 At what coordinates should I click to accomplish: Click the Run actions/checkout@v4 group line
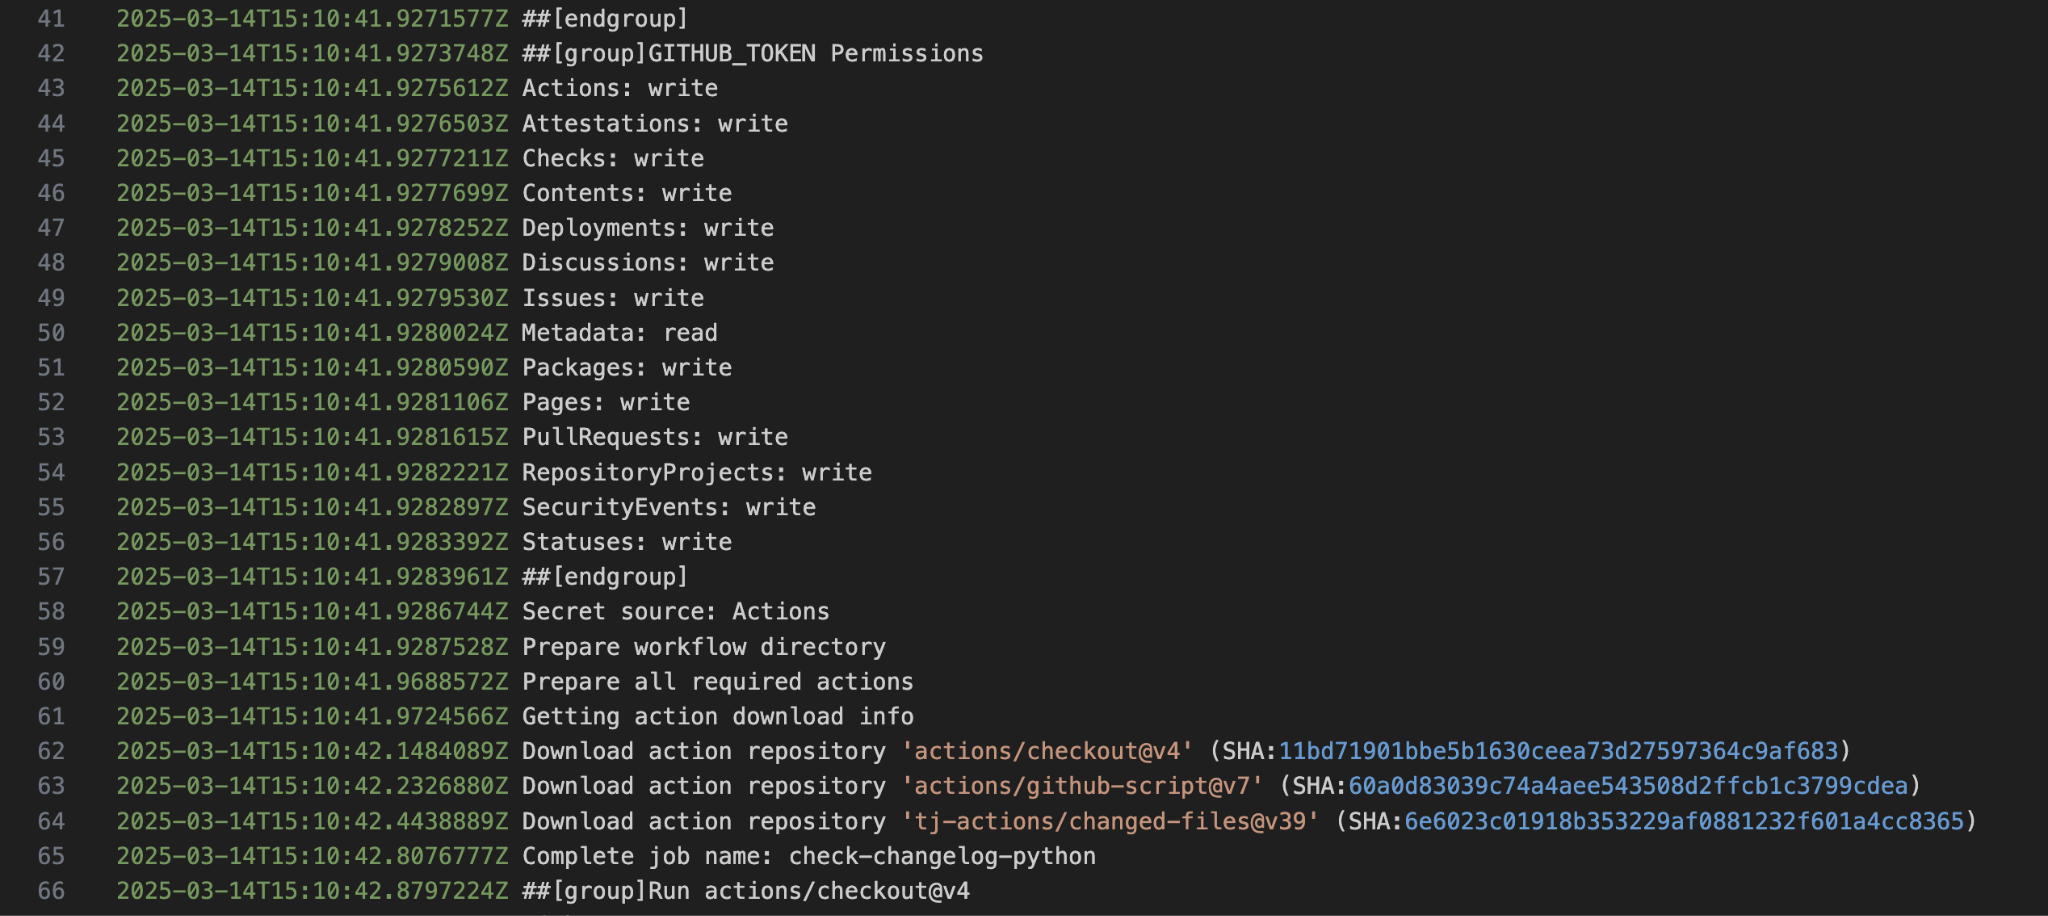(x=745, y=891)
